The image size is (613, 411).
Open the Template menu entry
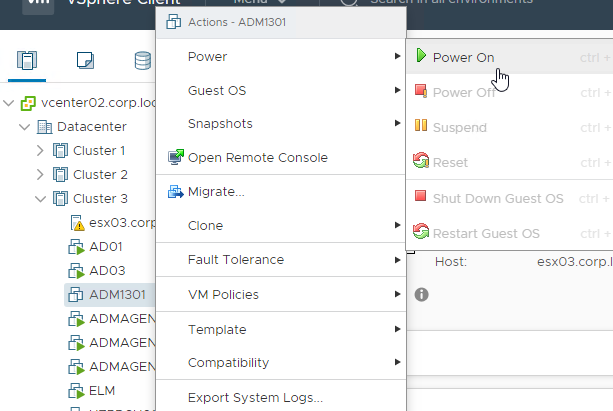click(x=281, y=329)
